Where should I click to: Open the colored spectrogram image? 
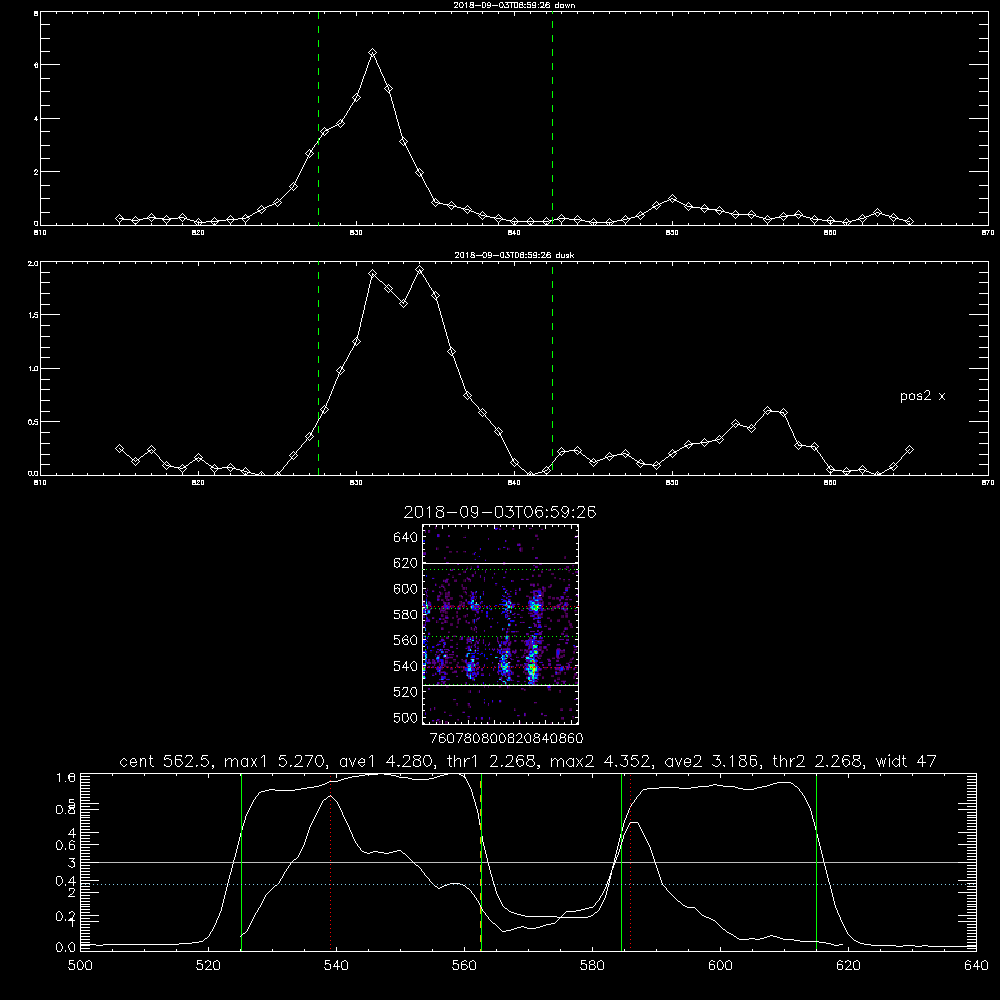click(x=501, y=624)
